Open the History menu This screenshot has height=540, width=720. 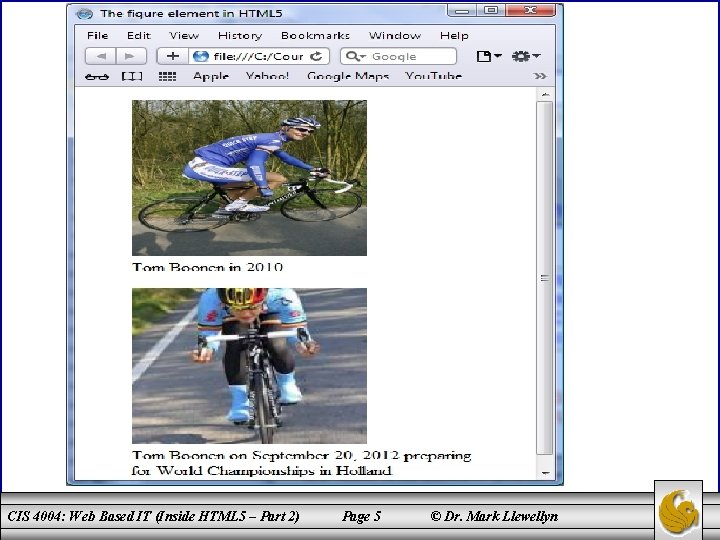pyautogui.click(x=240, y=35)
